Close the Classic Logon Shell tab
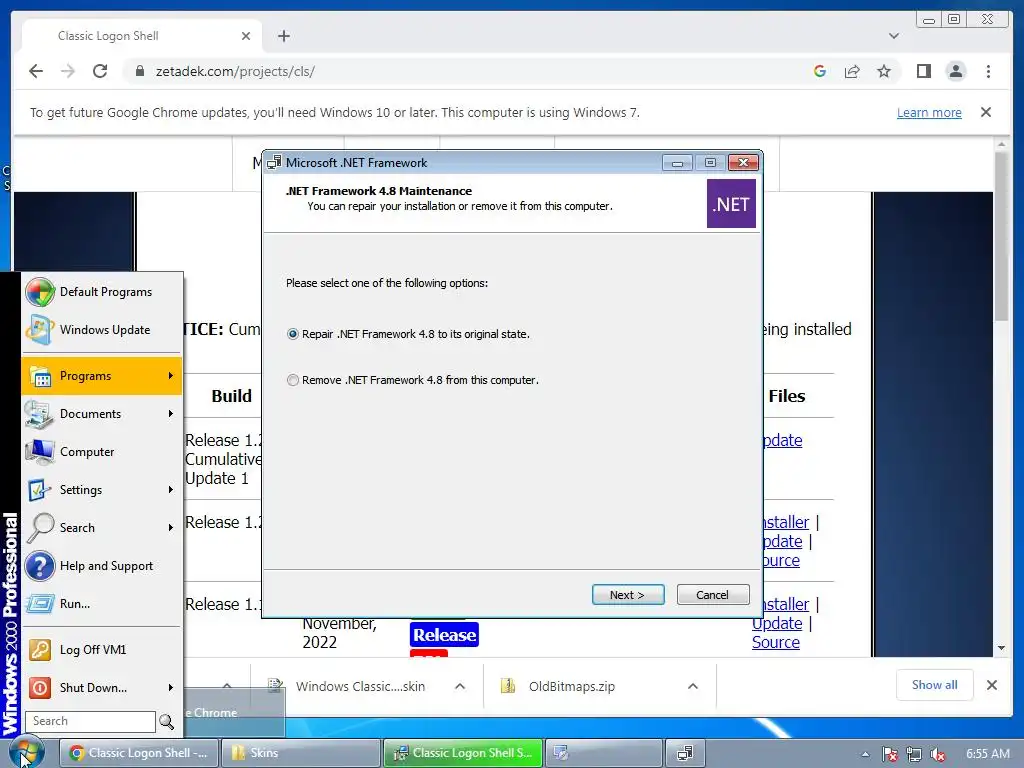1024x768 pixels. (246, 36)
